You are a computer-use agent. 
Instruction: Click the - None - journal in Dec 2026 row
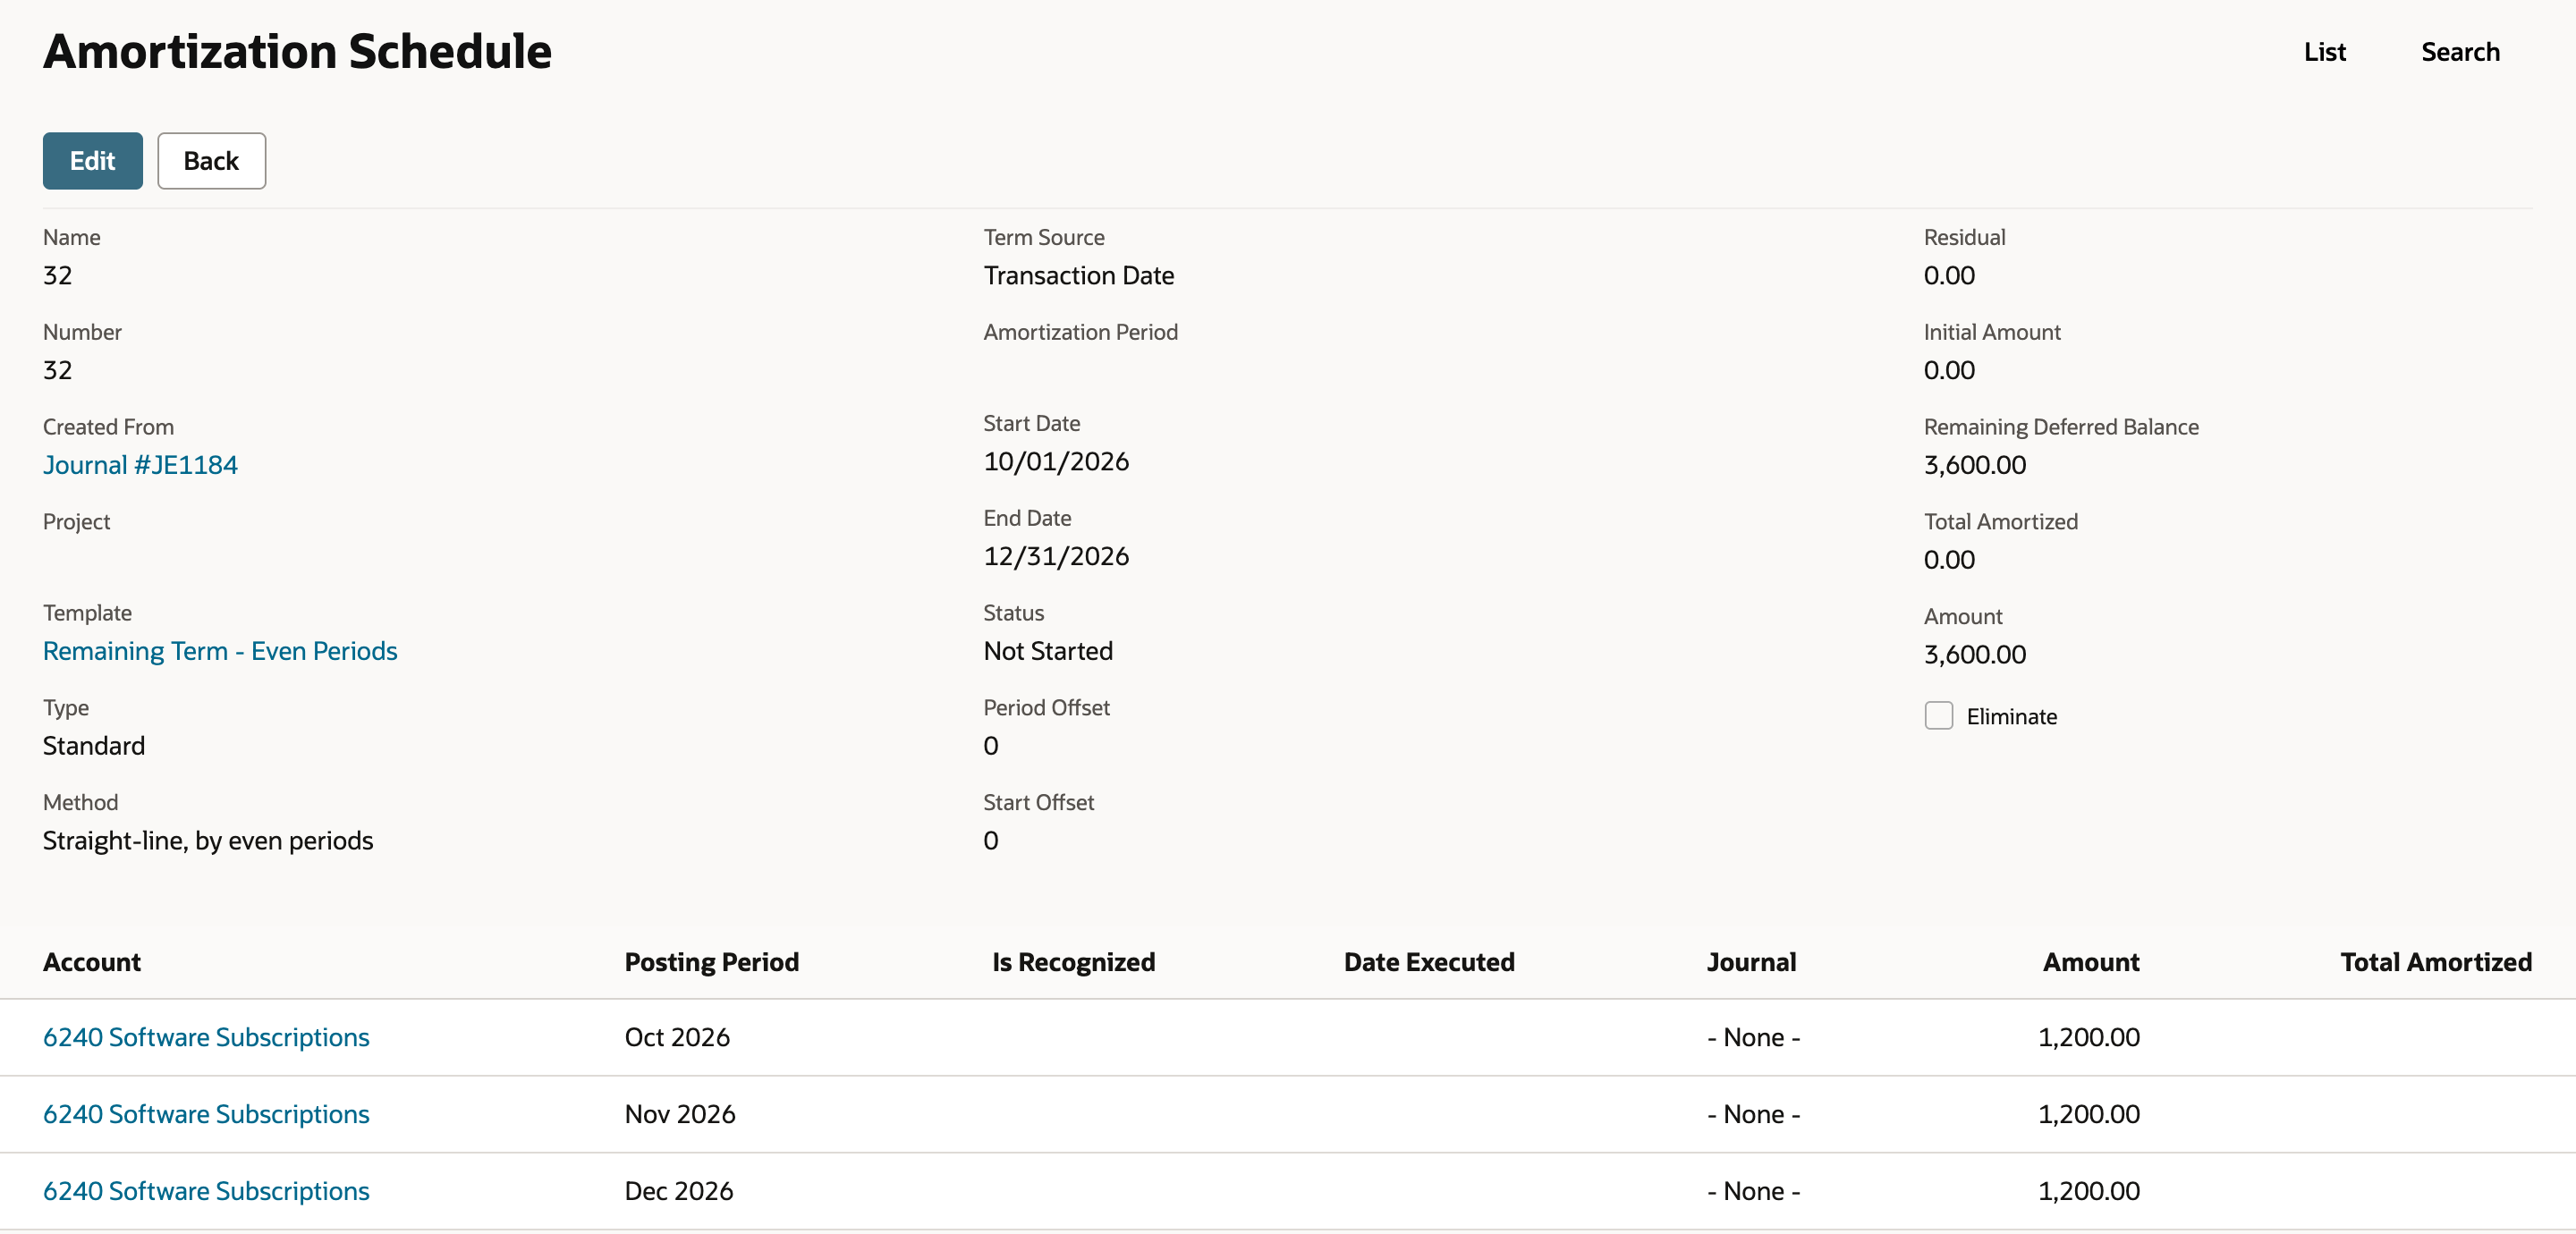click(1754, 1191)
